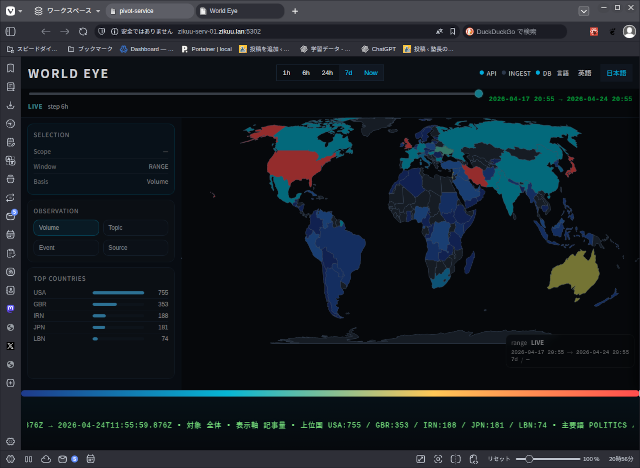640x468 pixels.
Task: Open the sidebar bookmarks panel icon
Action: (10, 68)
